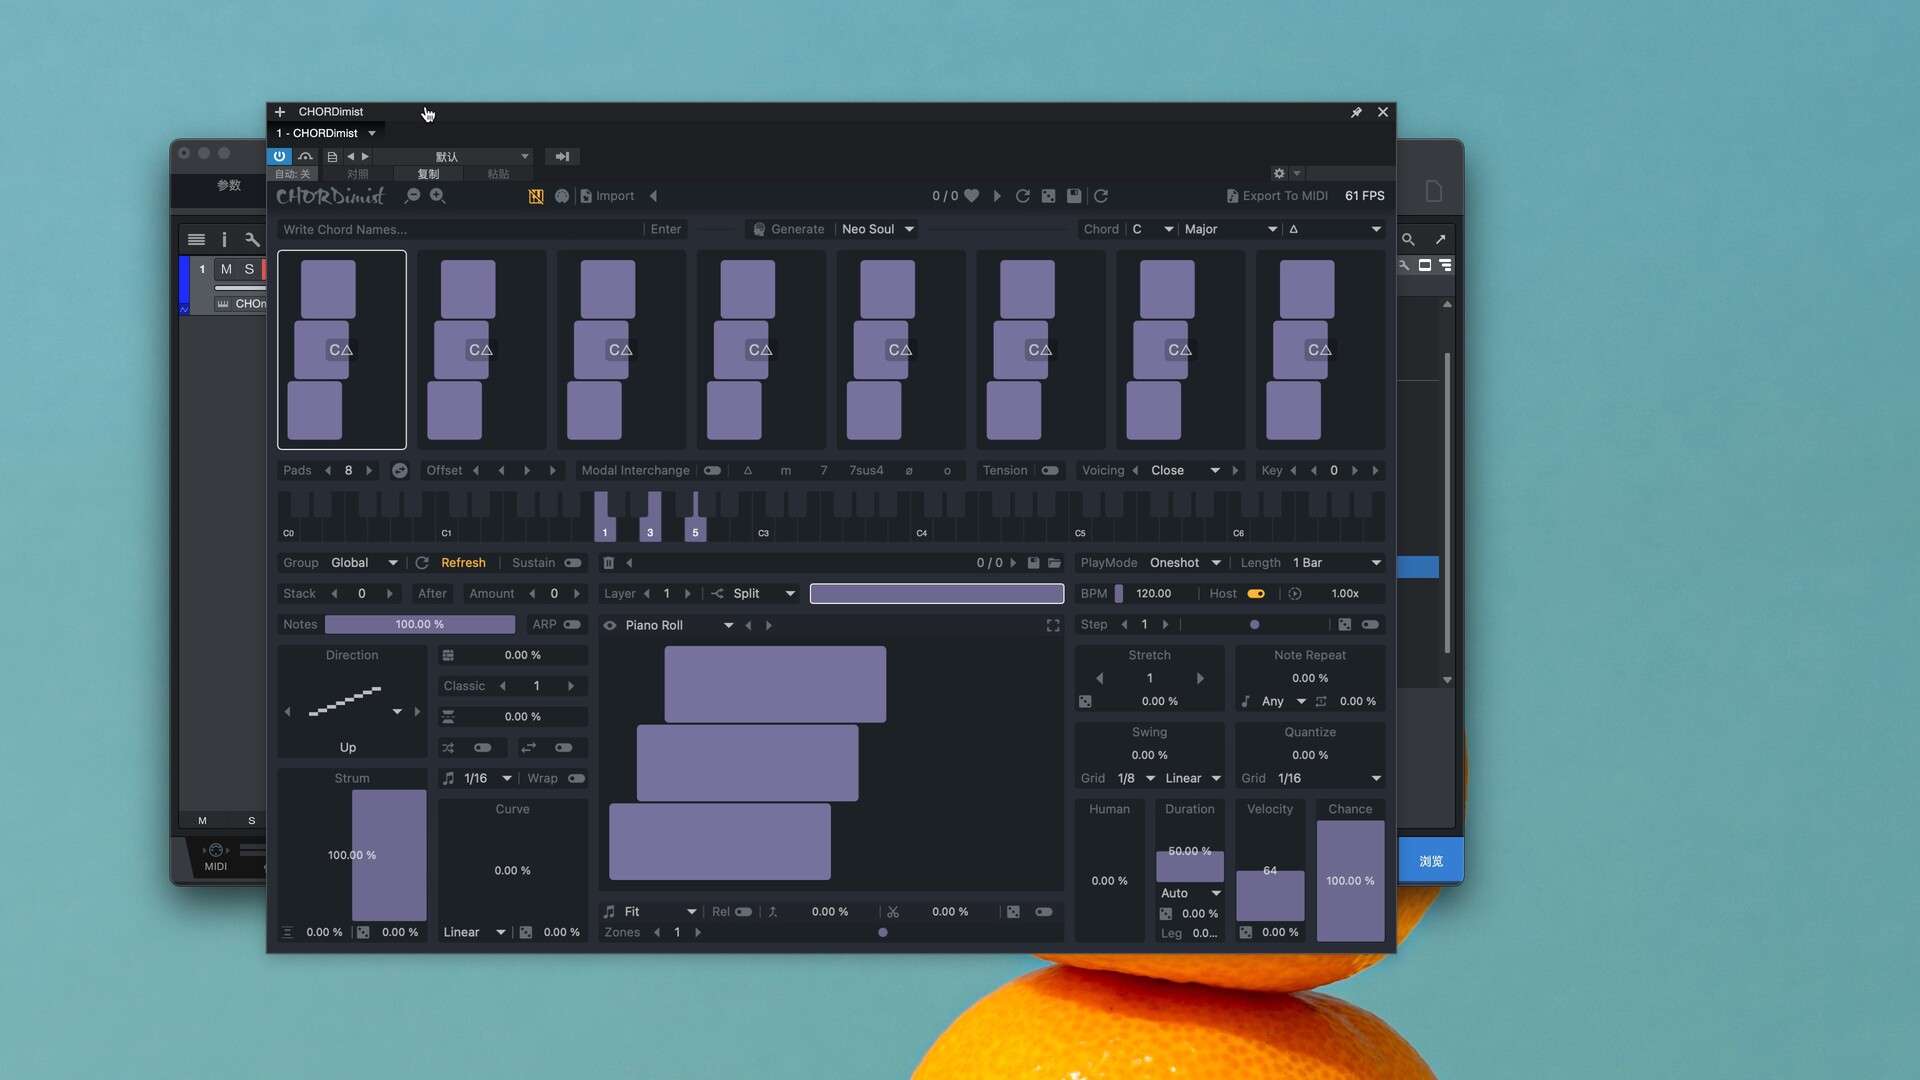This screenshot has height=1080, width=1920.
Task: Toggle the Host BPM sync switch
Action: (1256, 593)
